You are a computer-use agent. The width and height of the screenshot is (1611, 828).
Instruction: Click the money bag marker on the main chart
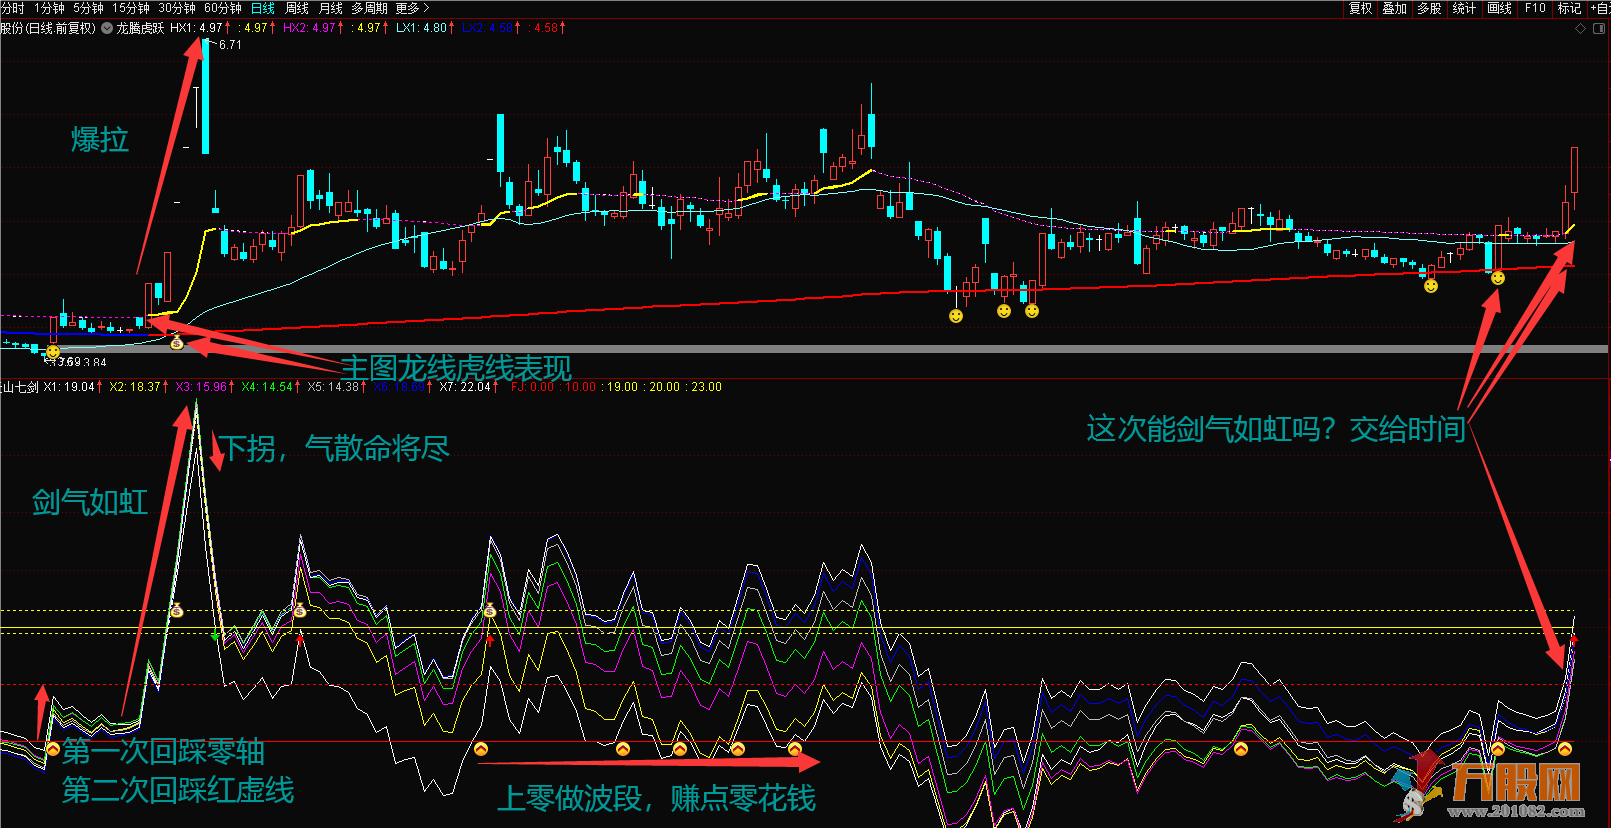[177, 343]
